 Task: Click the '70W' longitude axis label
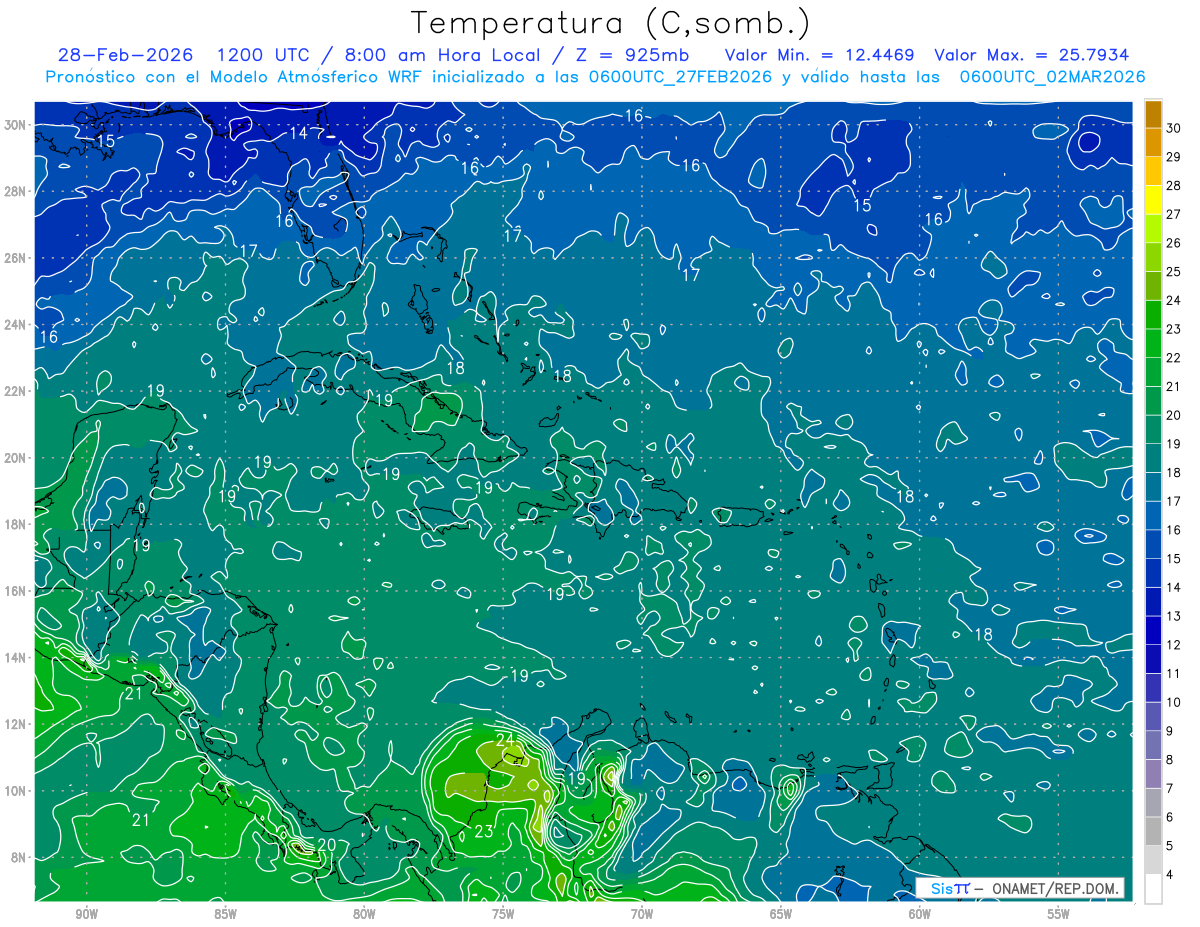click(642, 914)
